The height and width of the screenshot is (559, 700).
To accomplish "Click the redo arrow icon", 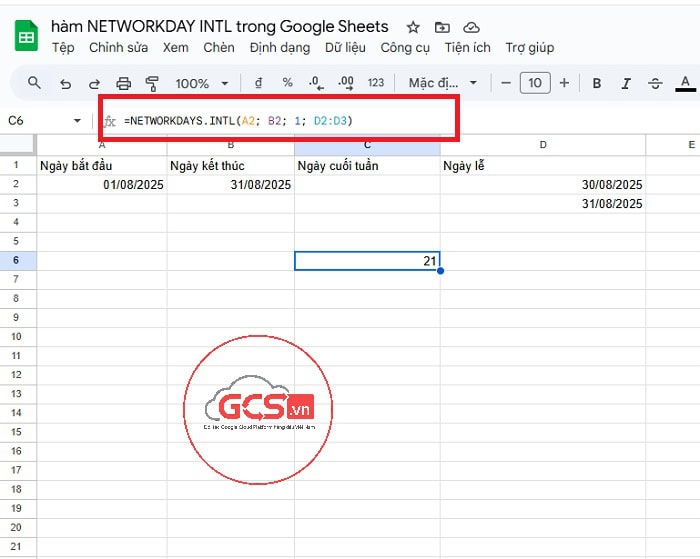I will 94,84.
